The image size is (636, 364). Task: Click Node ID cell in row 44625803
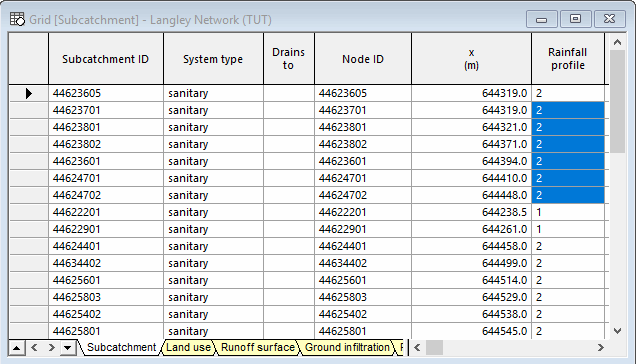(x=363, y=297)
